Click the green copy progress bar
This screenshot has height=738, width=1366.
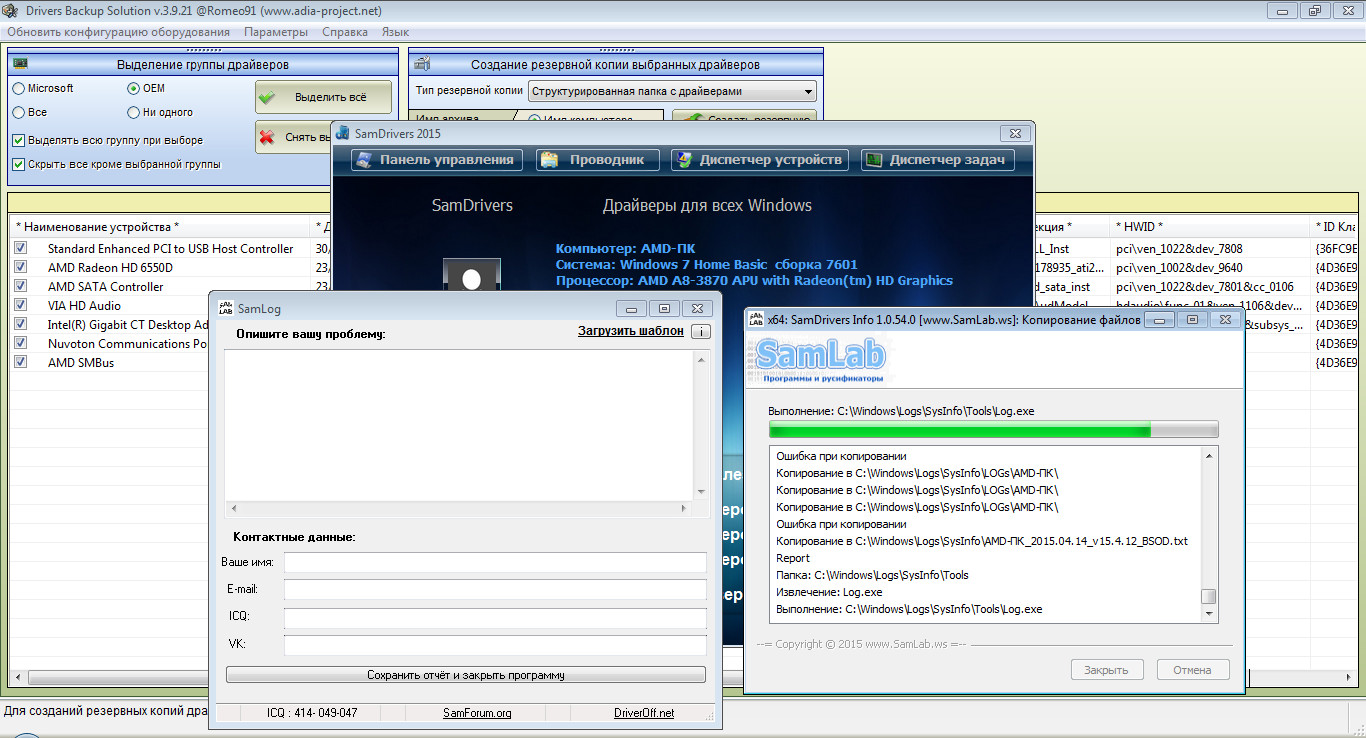pyautogui.click(x=993, y=430)
